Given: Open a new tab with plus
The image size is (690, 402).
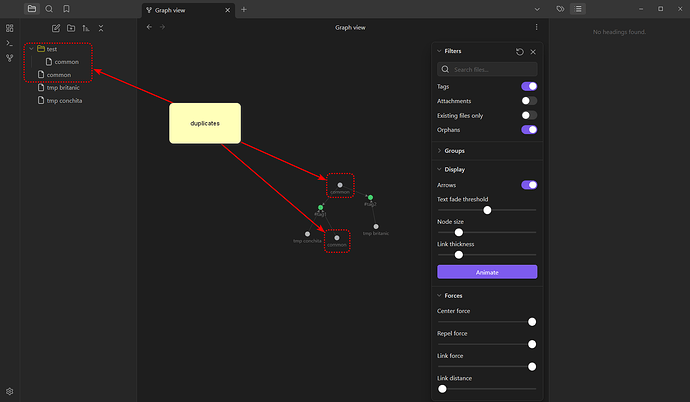Looking at the screenshot, I should coord(244,9).
